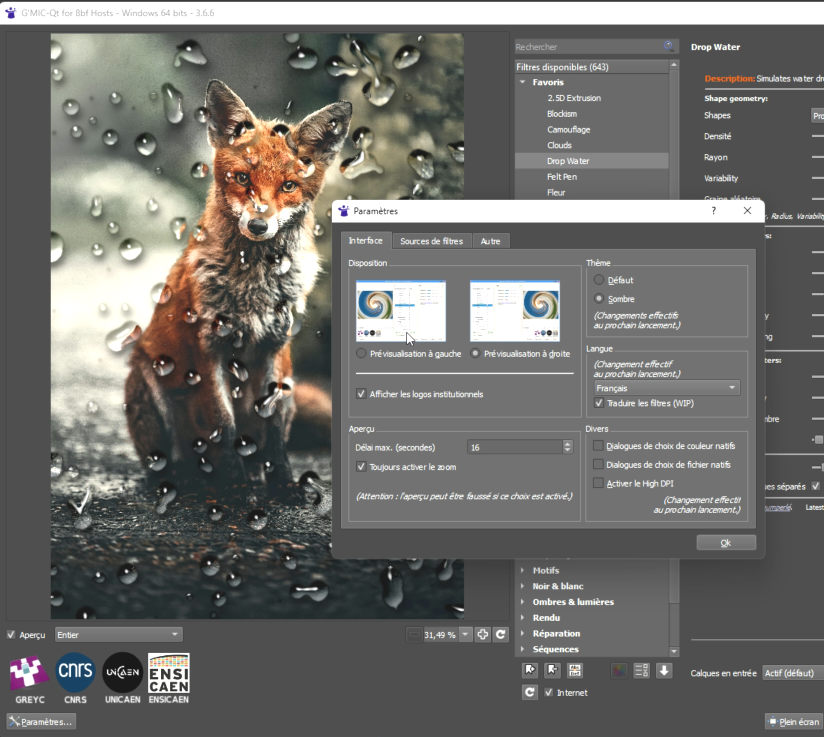Click the help question mark in the Paramètres dialog
Screen dimensions: 824x737
click(x=713, y=211)
